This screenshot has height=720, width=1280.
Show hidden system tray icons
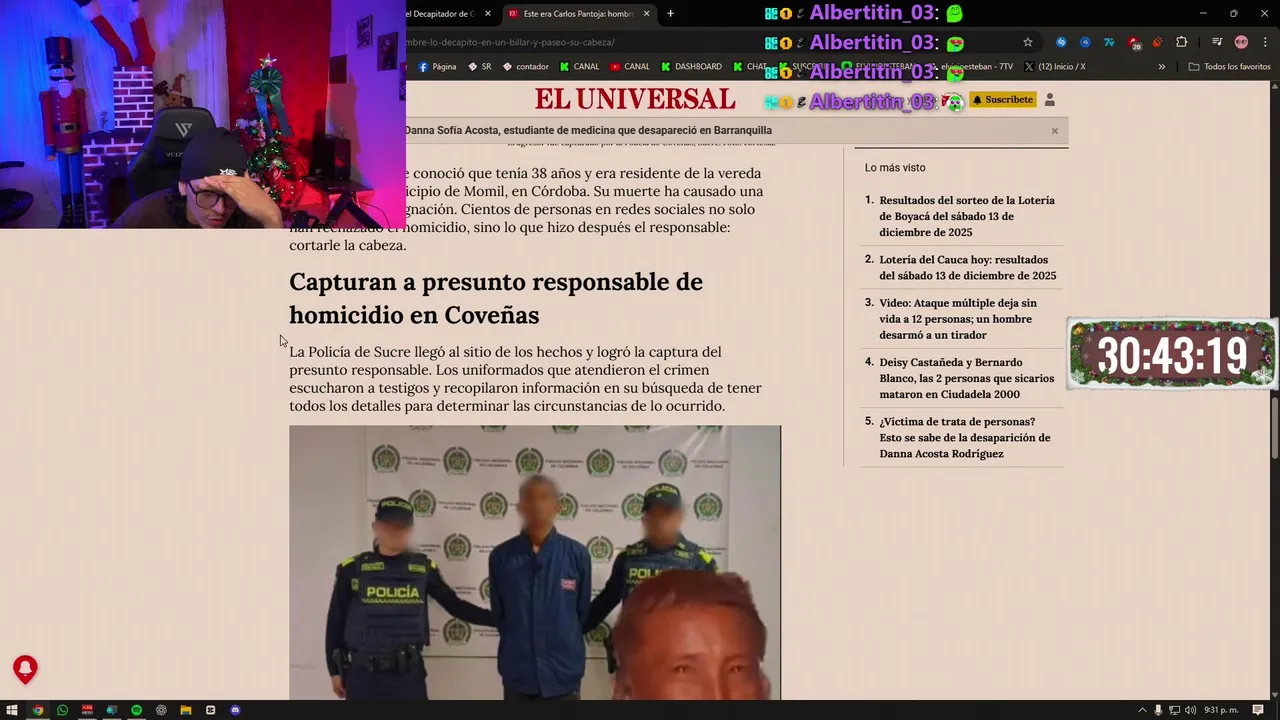click(x=1142, y=710)
